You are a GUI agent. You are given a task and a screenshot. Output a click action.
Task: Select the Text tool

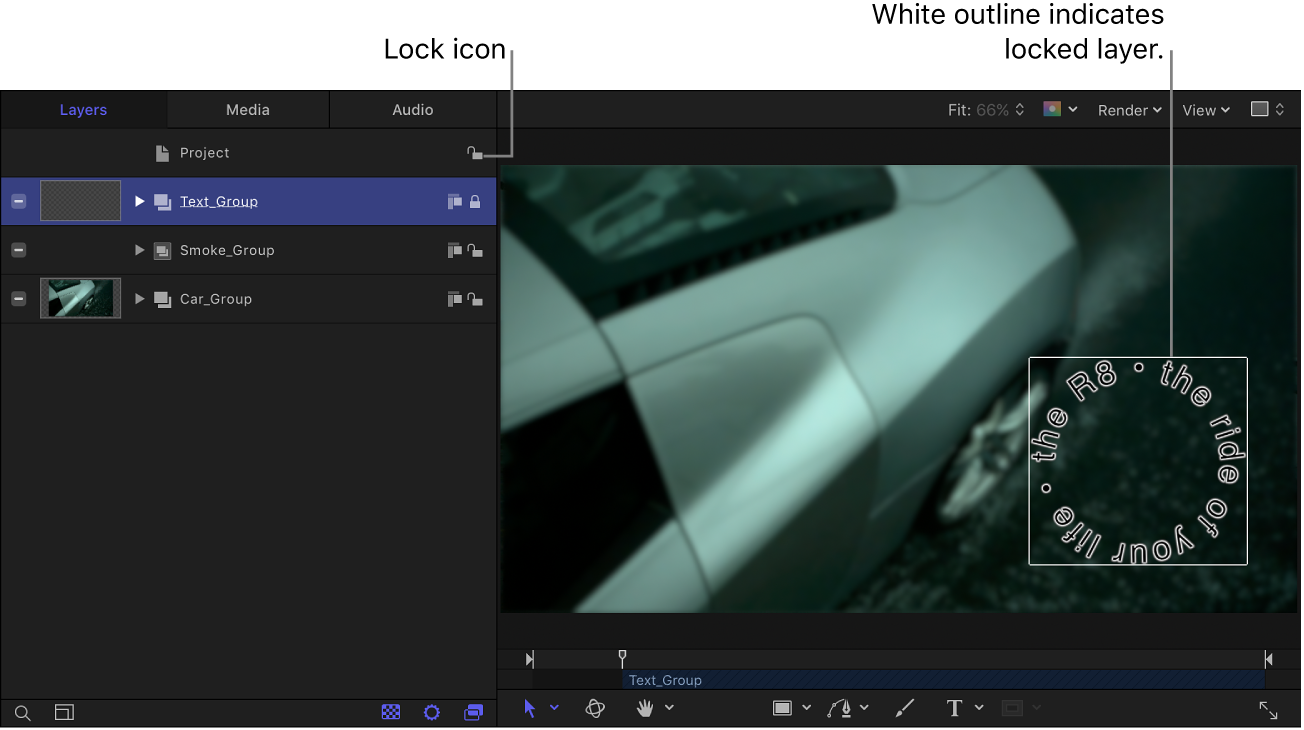tap(954, 709)
